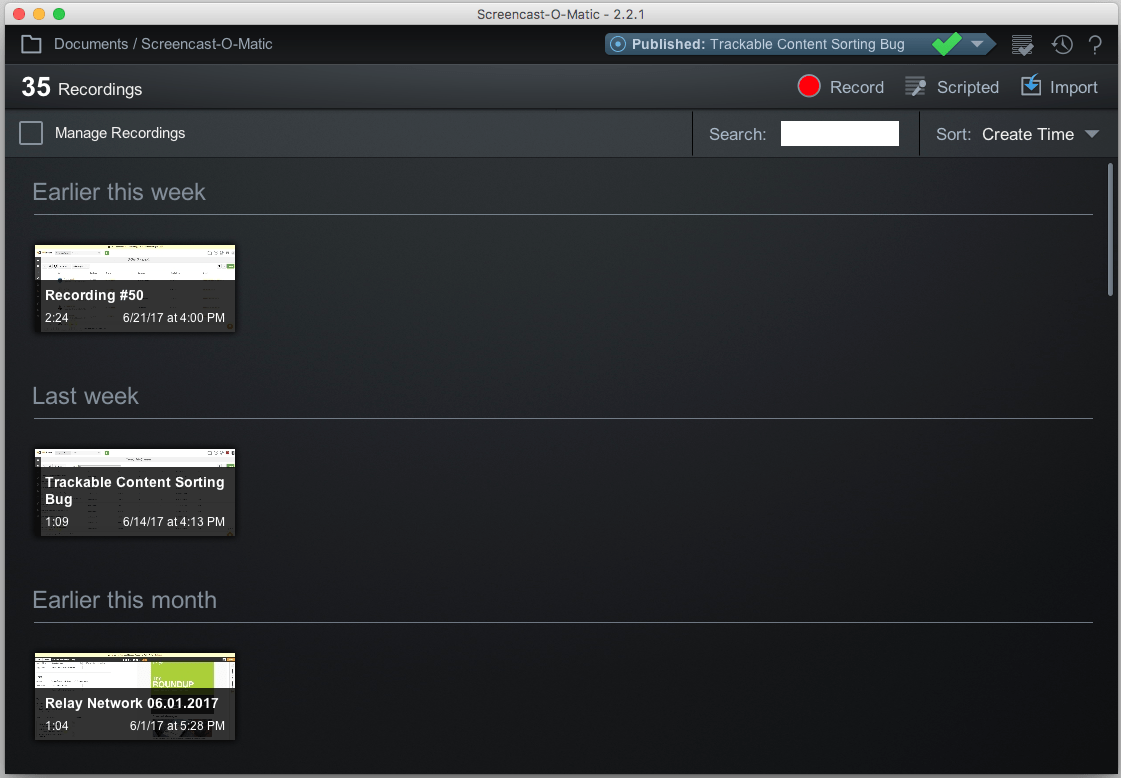Image resolution: width=1121 pixels, height=778 pixels.
Task: Click the Sort: label
Action: 954,134
